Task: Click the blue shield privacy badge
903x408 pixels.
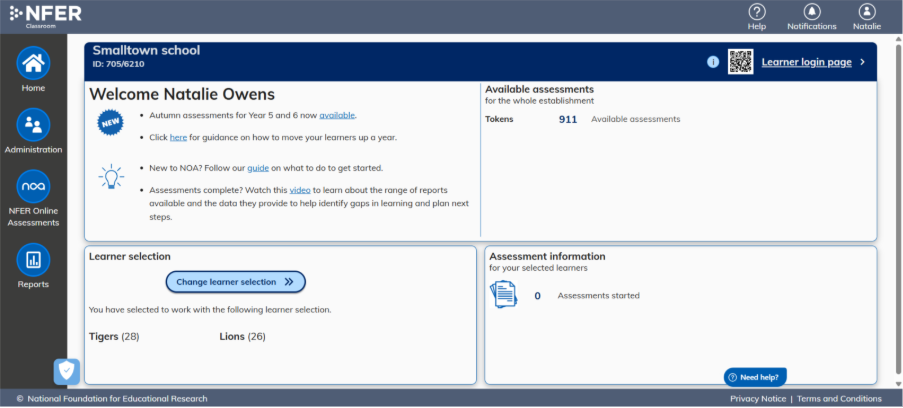Action: click(67, 372)
